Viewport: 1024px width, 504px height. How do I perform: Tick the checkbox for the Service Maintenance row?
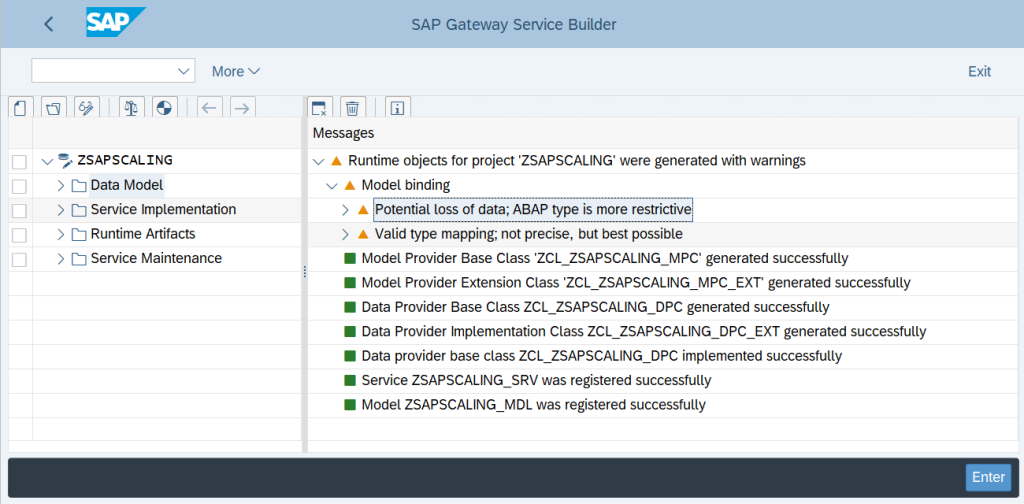click(20, 260)
